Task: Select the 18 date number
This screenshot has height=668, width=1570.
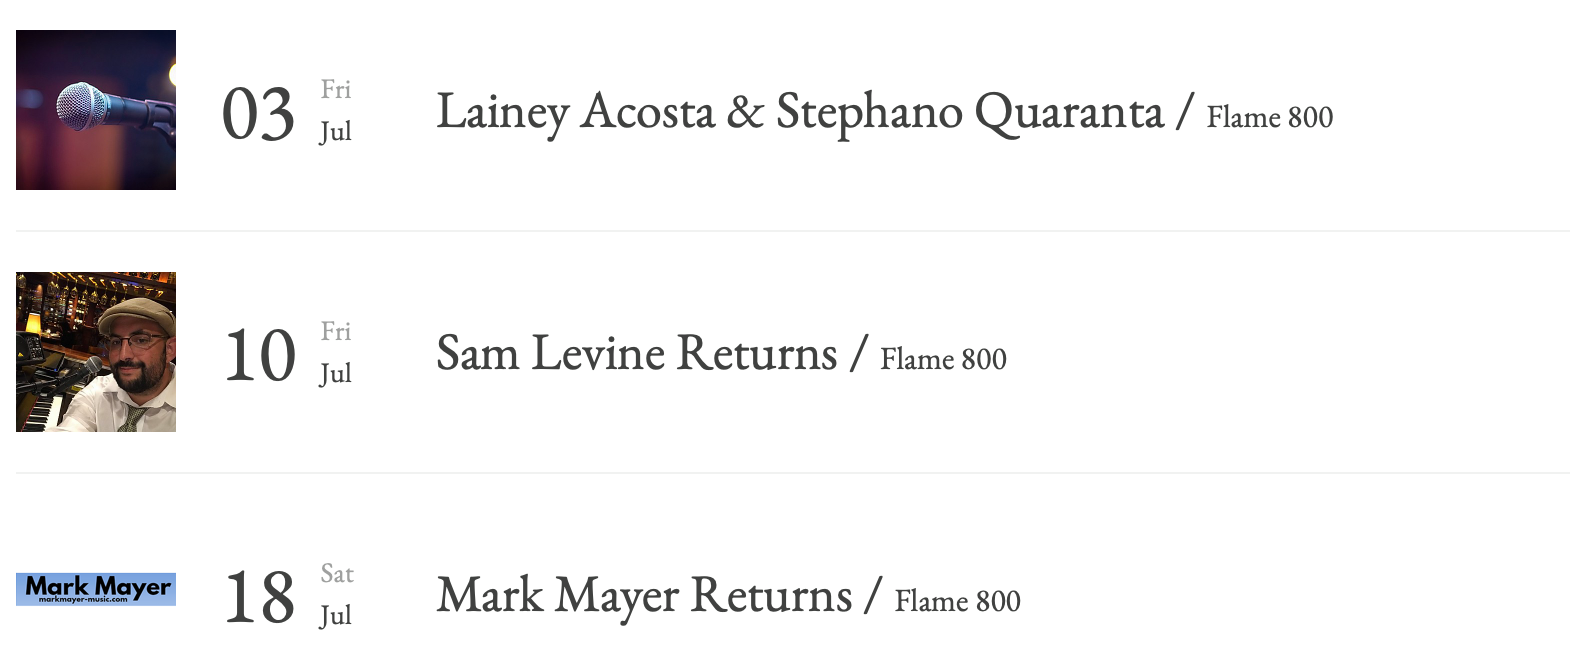Action: click(260, 598)
